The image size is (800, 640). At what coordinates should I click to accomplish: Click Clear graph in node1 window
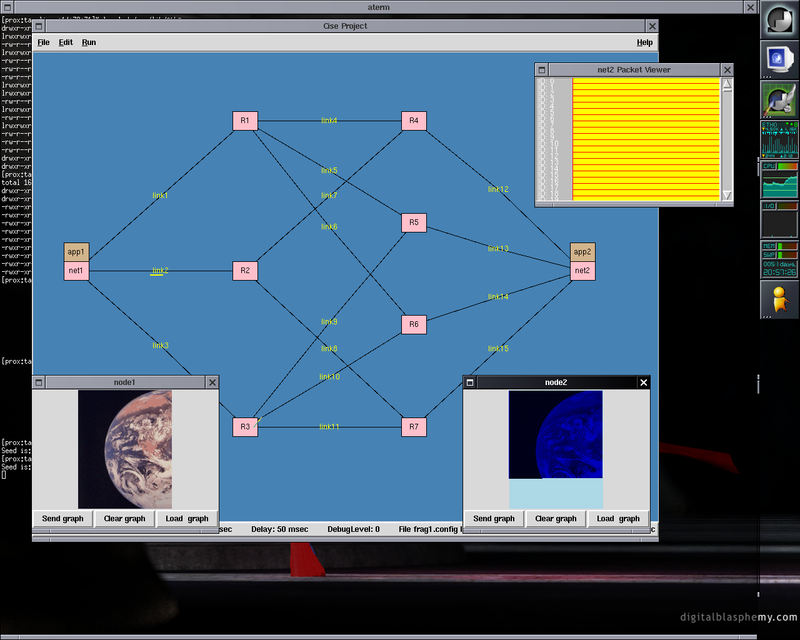(x=124, y=519)
